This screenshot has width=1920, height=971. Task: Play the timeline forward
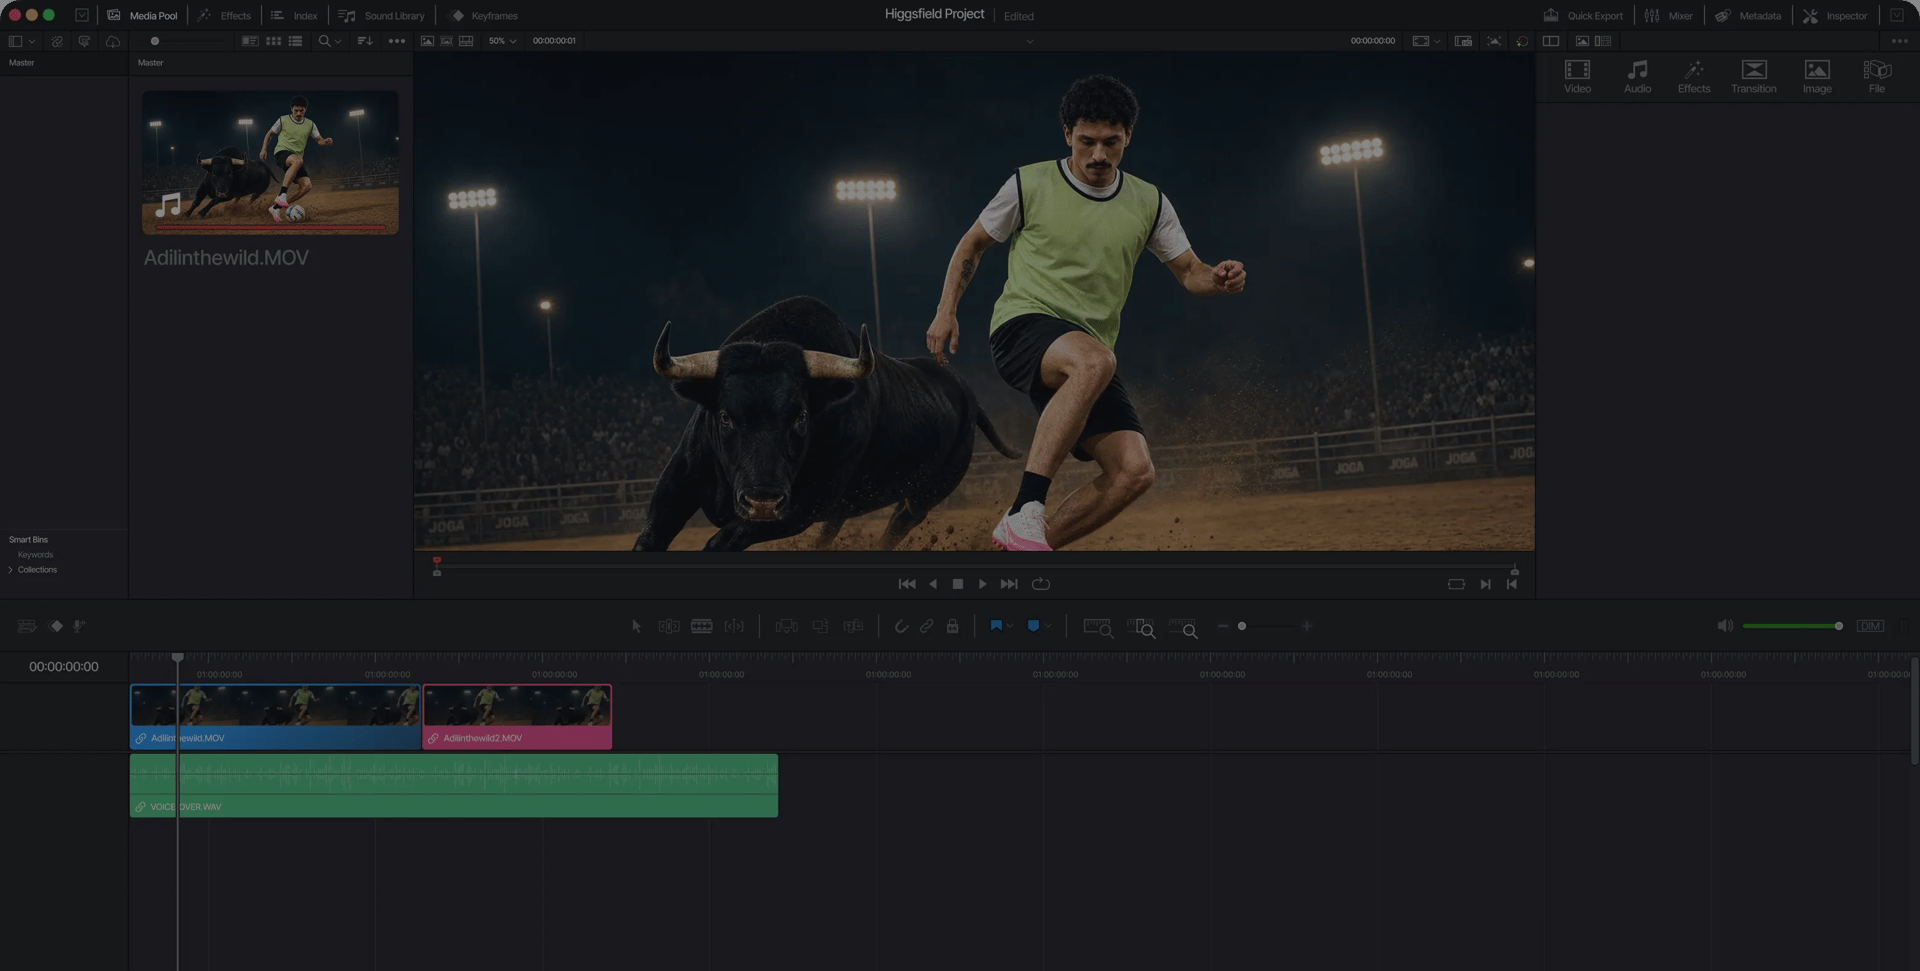(982, 584)
